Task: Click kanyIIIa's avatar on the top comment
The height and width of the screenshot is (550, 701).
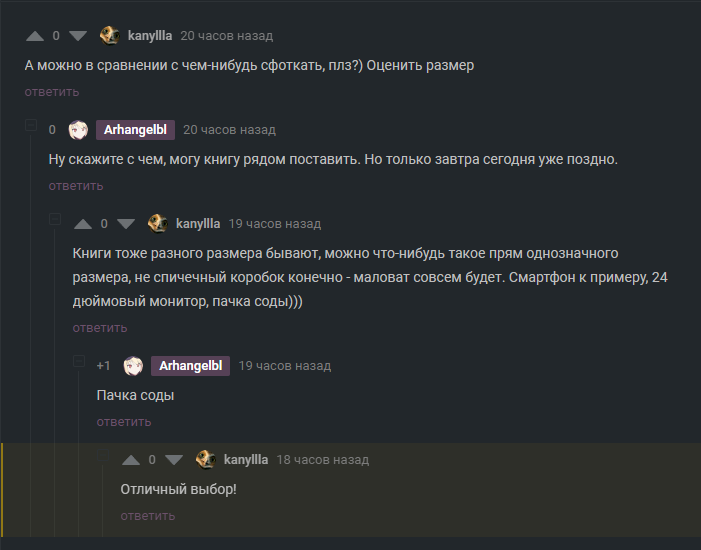Action: click(x=109, y=36)
